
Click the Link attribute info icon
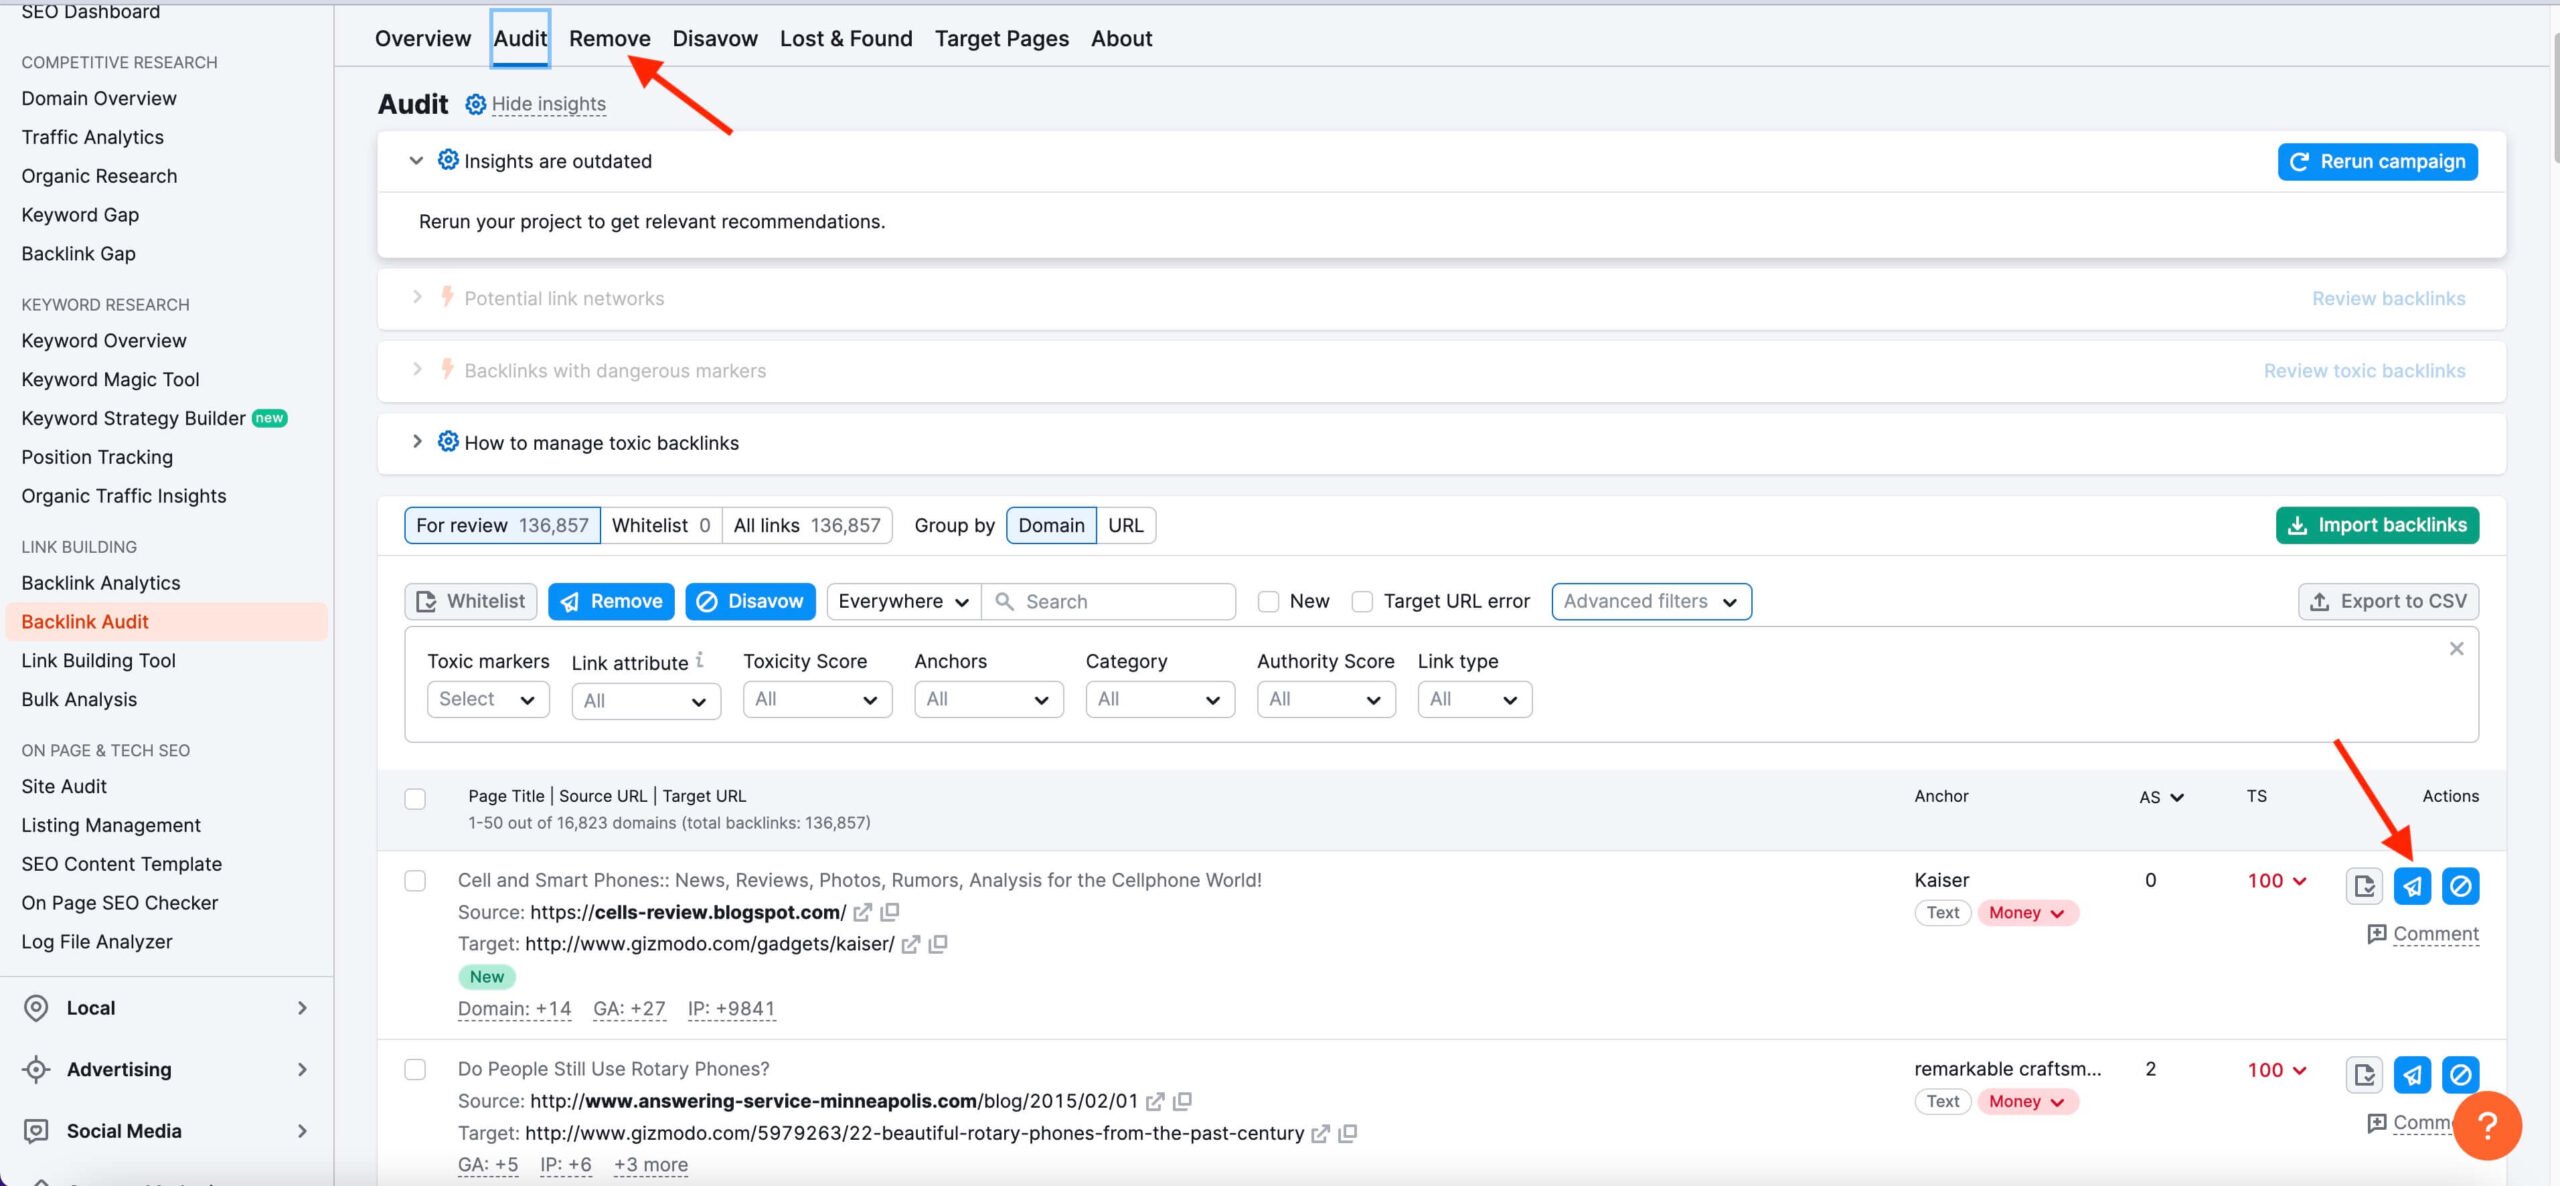pos(700,659)
